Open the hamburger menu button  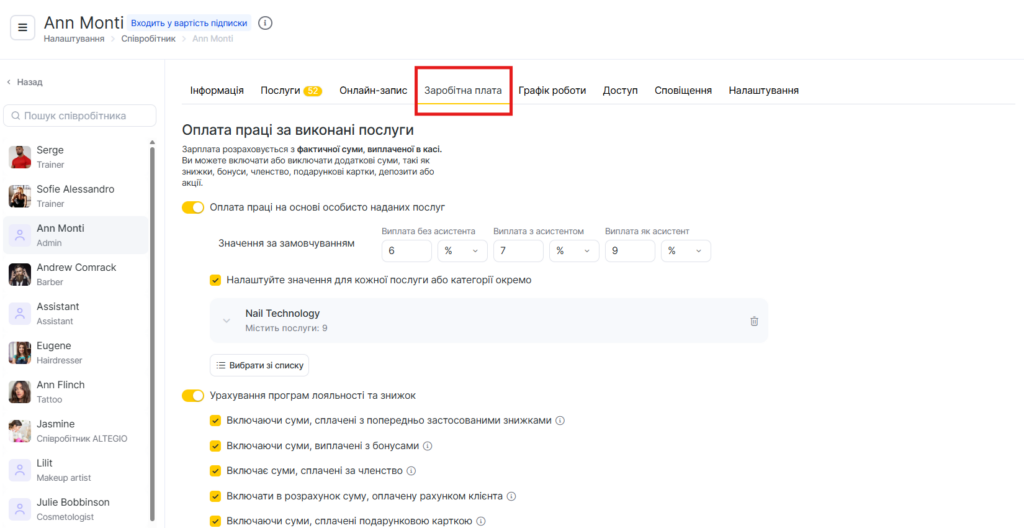tap(23, 27)
